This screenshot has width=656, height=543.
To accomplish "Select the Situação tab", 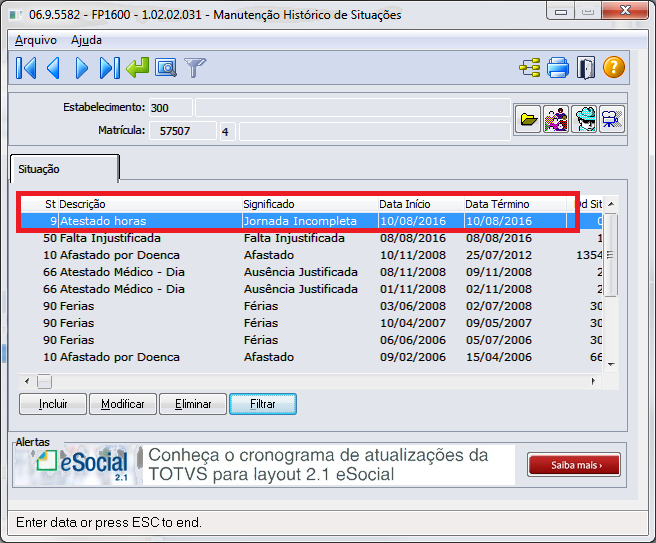I will pyautogui.click(x=65, y=169).
